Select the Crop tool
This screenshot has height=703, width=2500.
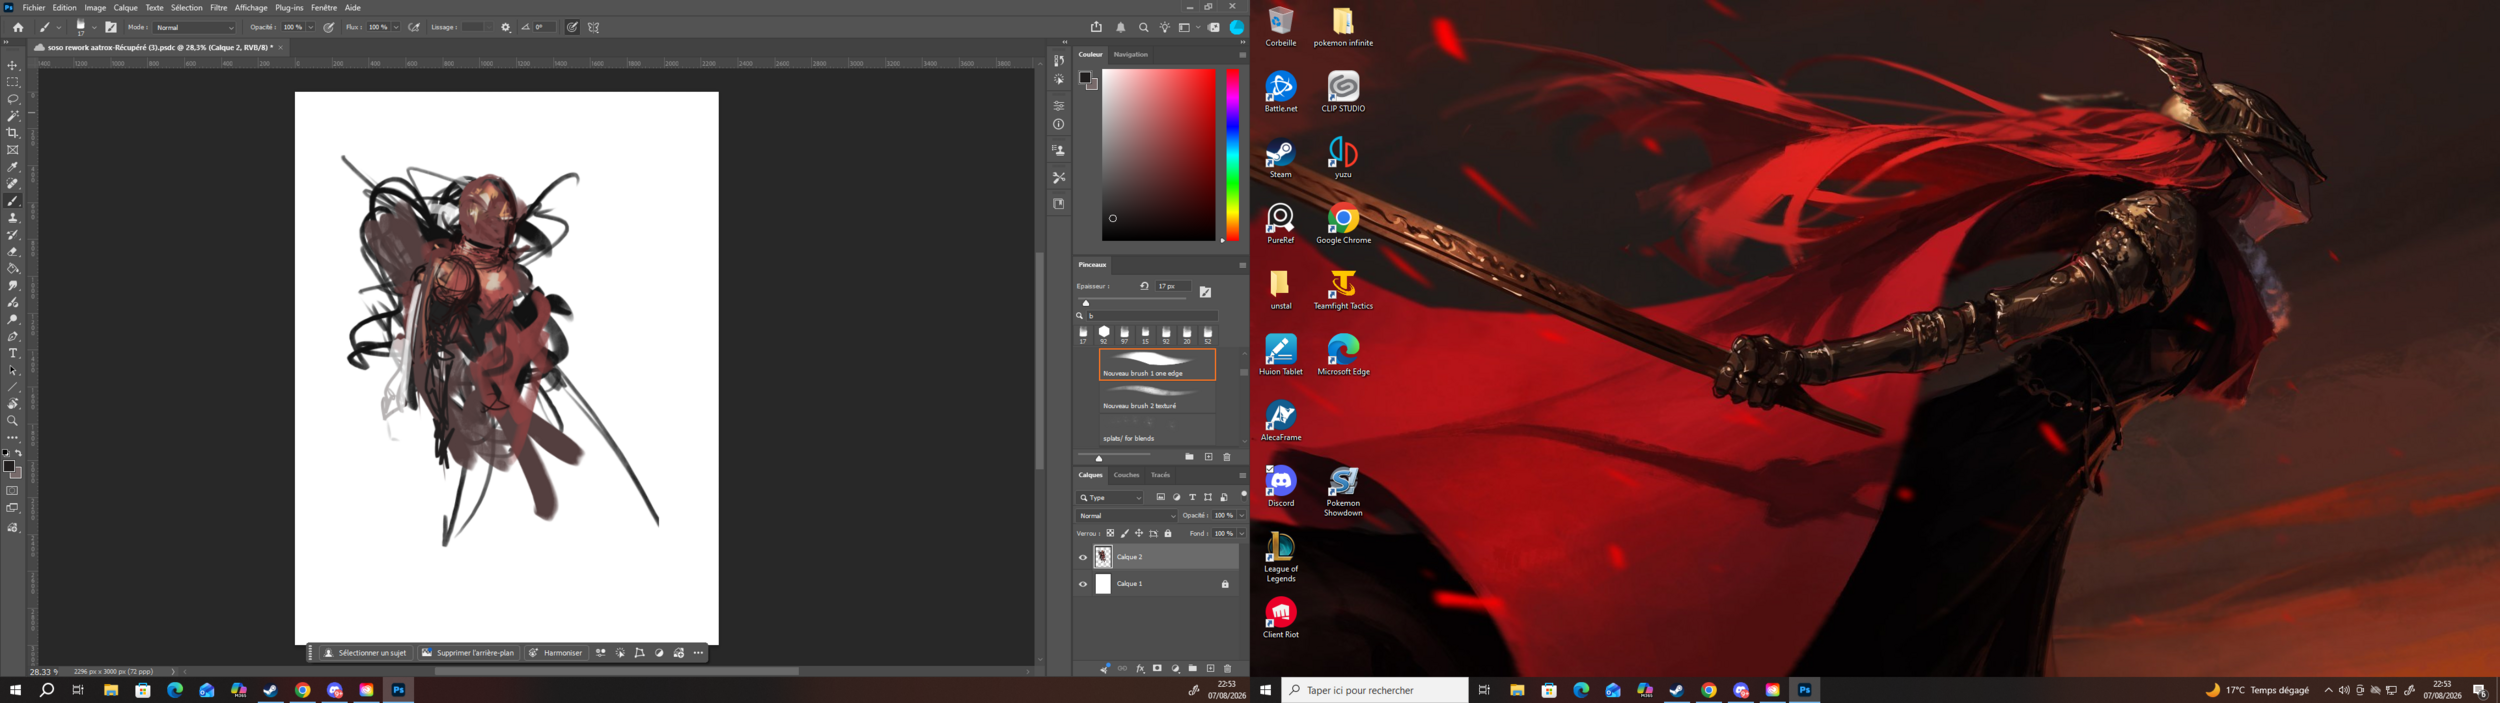(13, 133)
